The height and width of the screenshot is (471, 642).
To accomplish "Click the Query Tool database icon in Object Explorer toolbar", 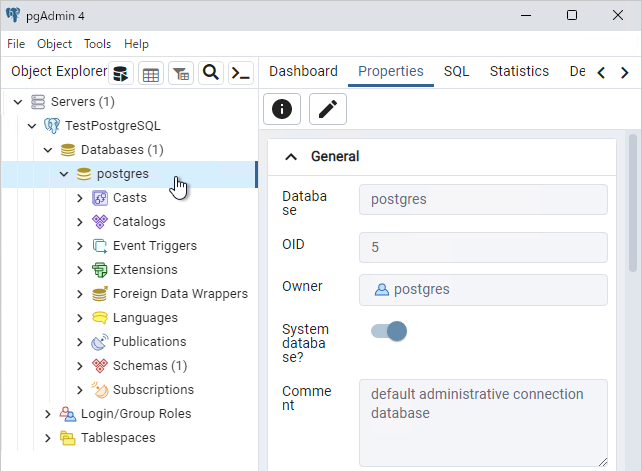I will coord(121,73).
